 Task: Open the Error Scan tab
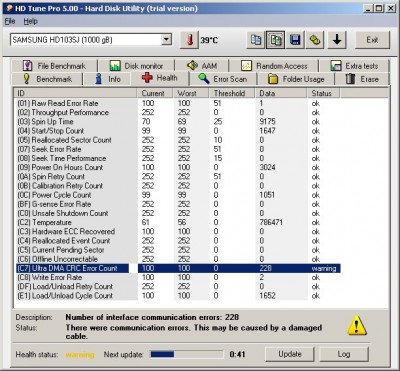[223, 79]
